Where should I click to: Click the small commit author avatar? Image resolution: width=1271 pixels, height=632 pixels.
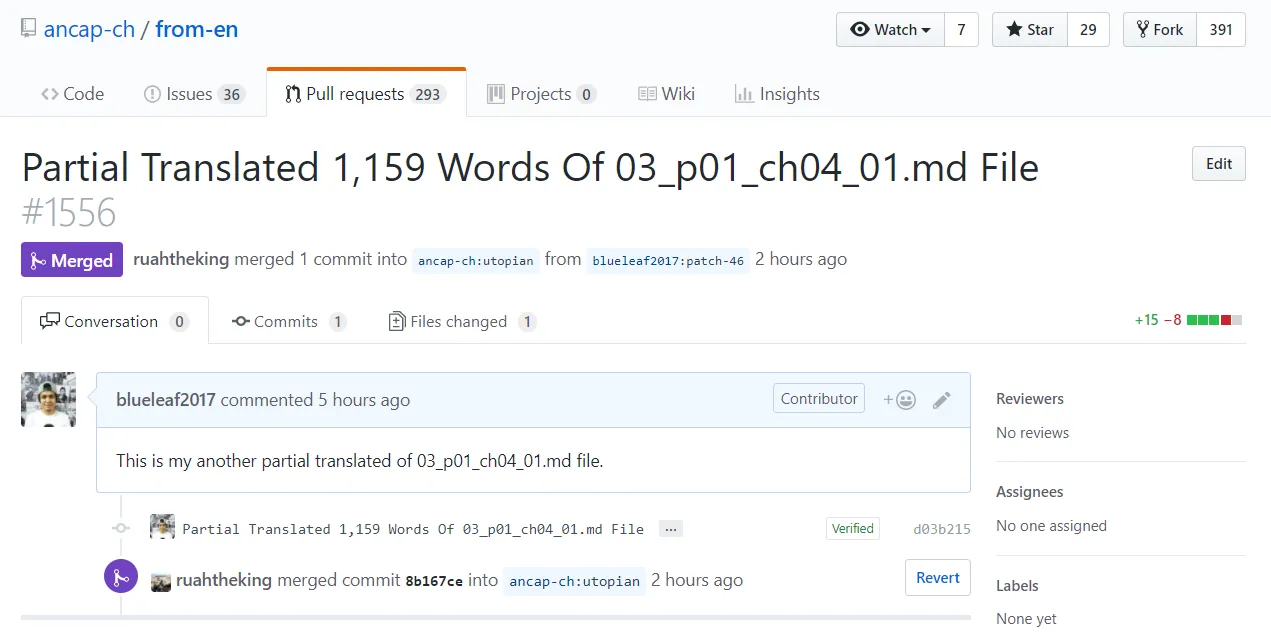(x=162, y=527)
